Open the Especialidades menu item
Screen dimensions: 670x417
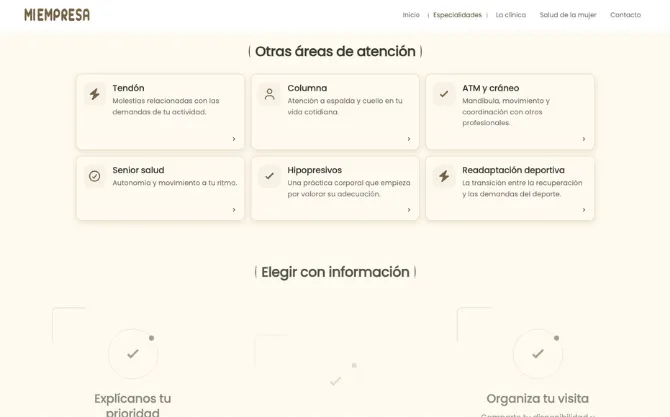457,15
